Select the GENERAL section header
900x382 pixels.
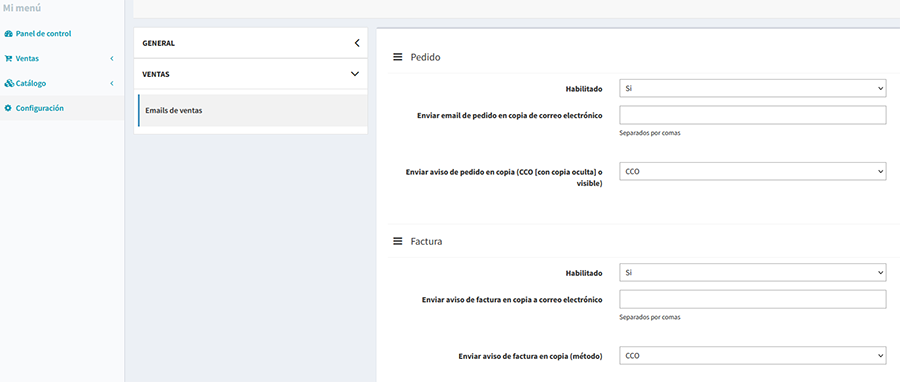[x=250, y=43]
